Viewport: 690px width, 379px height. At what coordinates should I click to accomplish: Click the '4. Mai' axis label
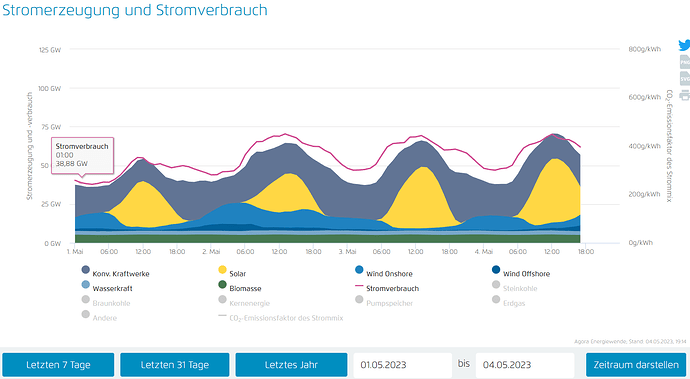(484, 252)
